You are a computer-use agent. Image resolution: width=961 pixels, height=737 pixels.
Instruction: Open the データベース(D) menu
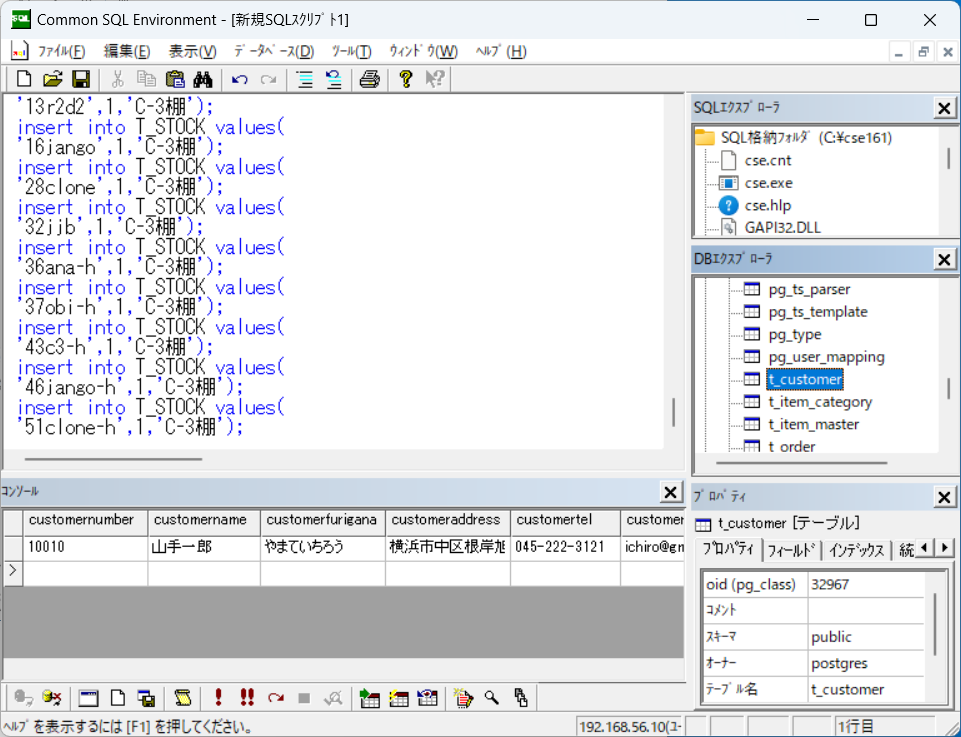[274, 51]
